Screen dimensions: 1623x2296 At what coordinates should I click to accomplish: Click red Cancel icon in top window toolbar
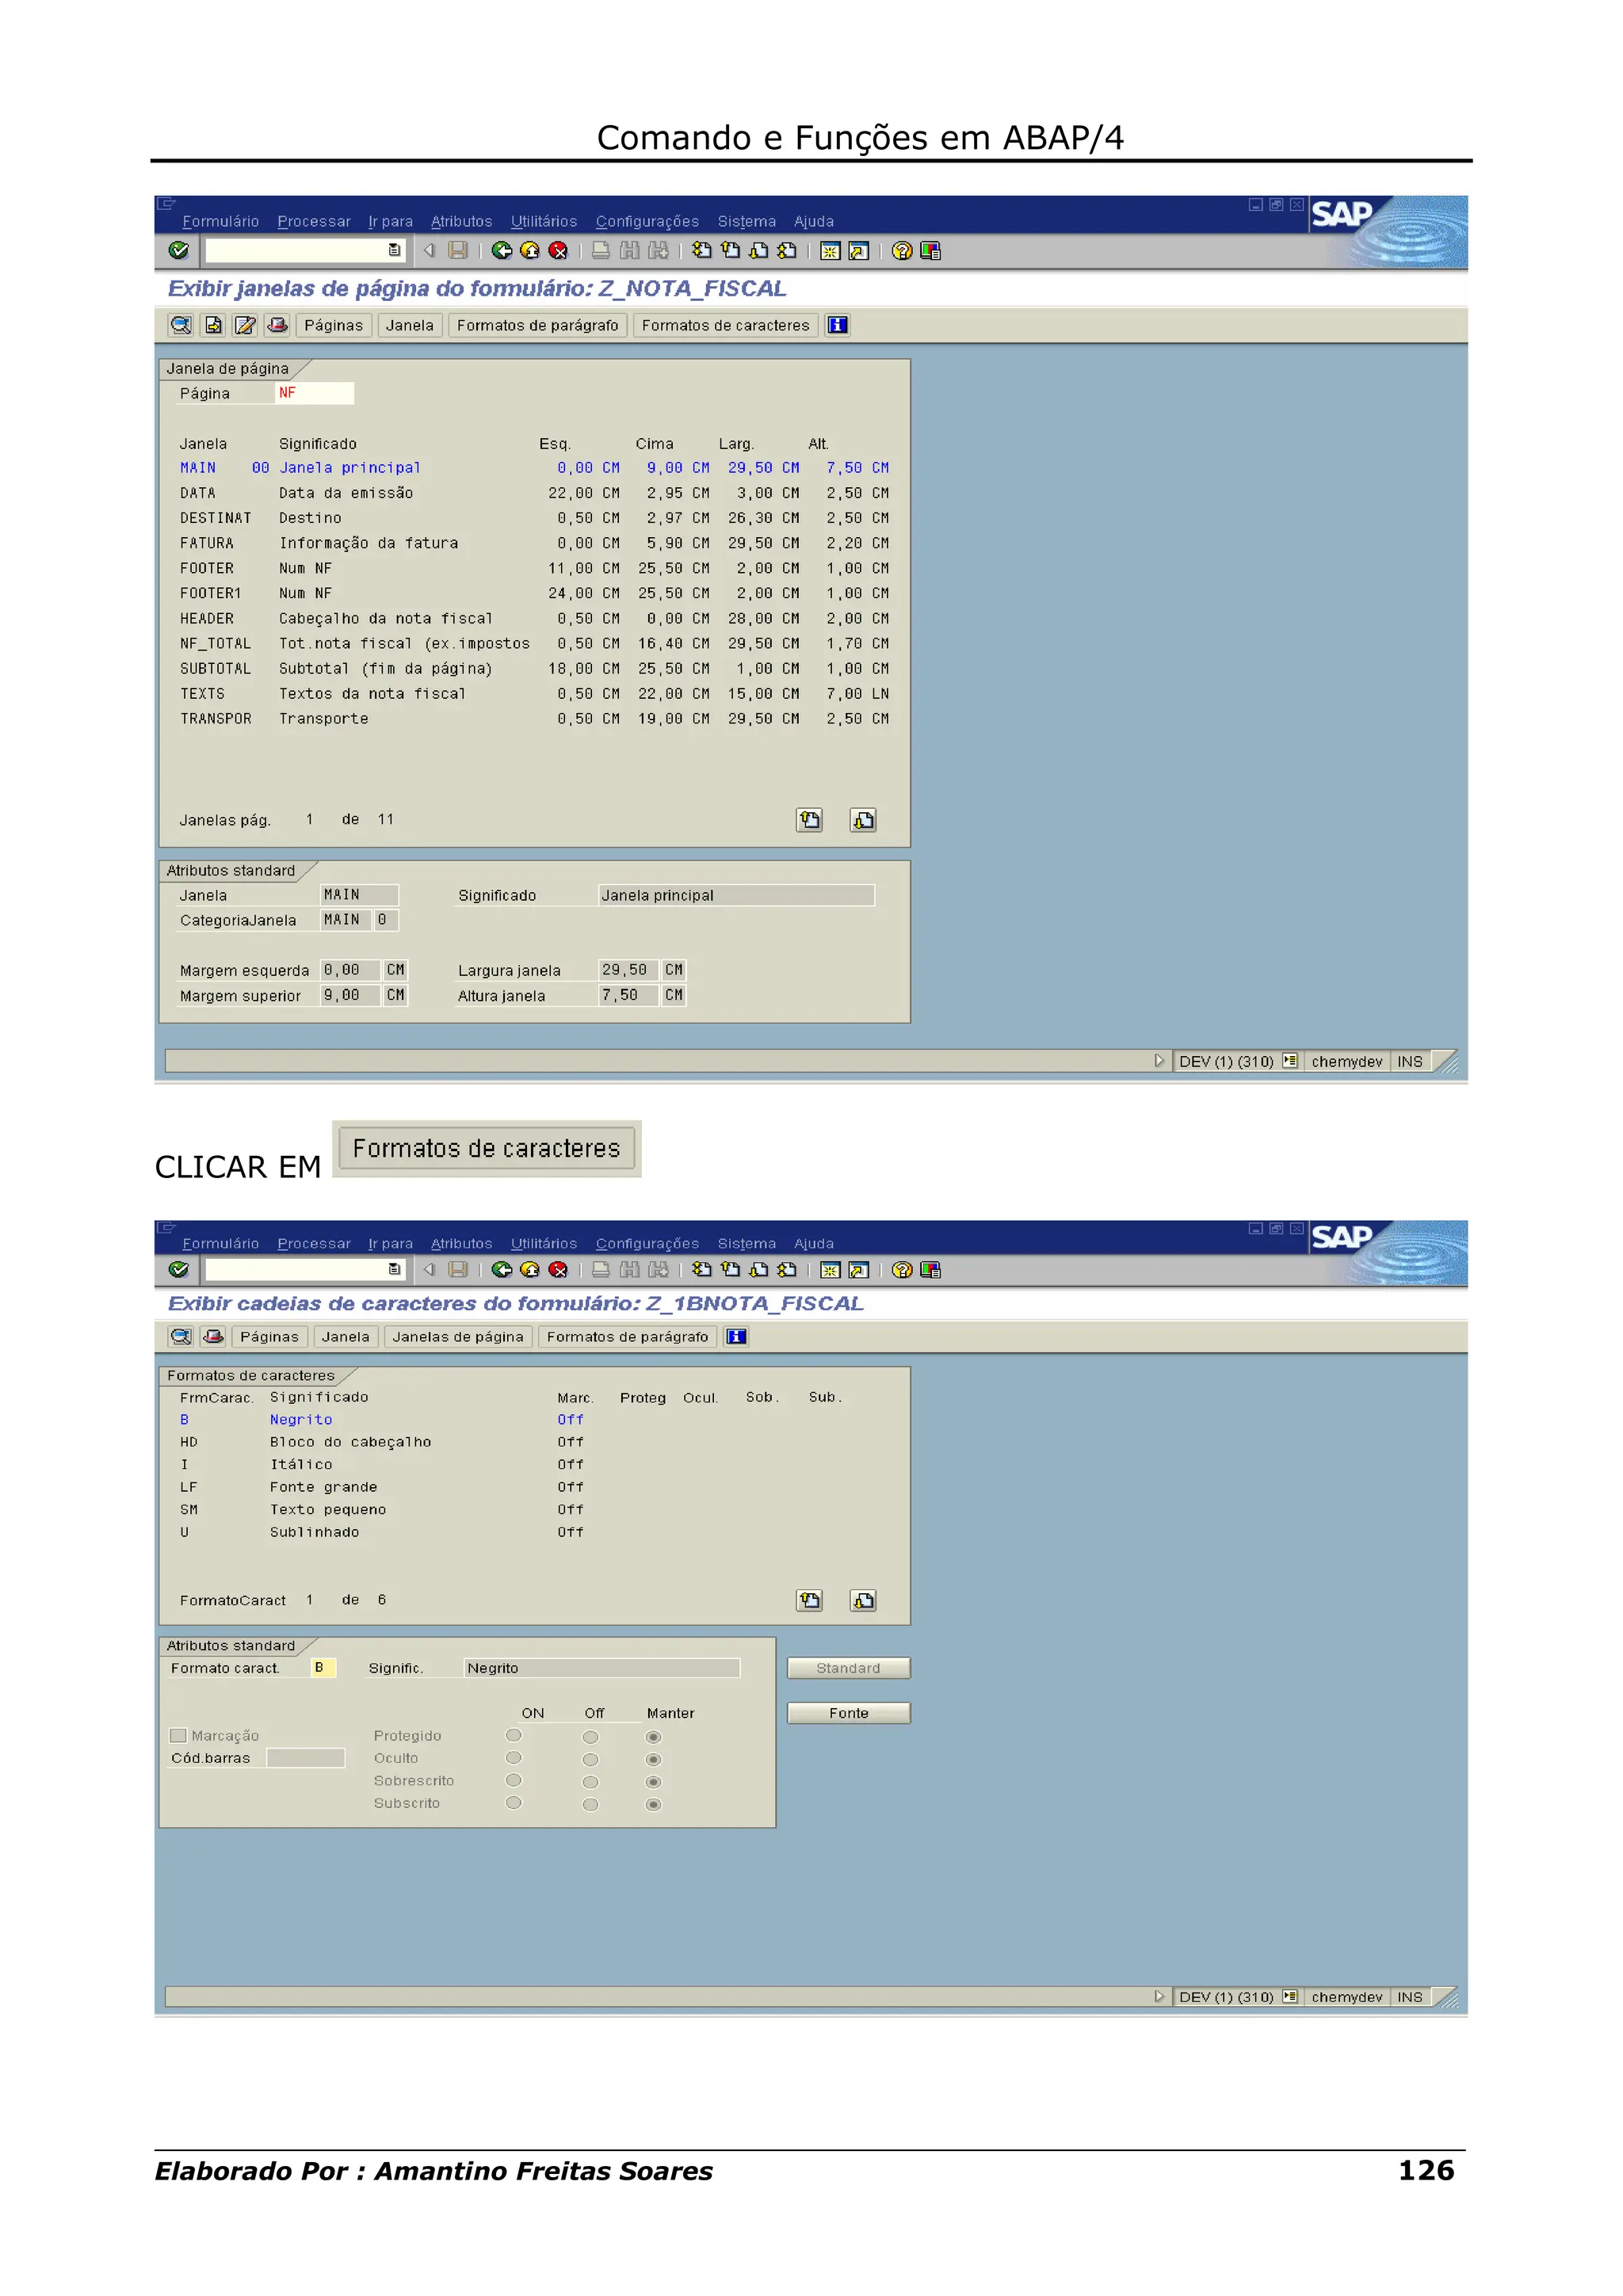(x=558, y=250)
